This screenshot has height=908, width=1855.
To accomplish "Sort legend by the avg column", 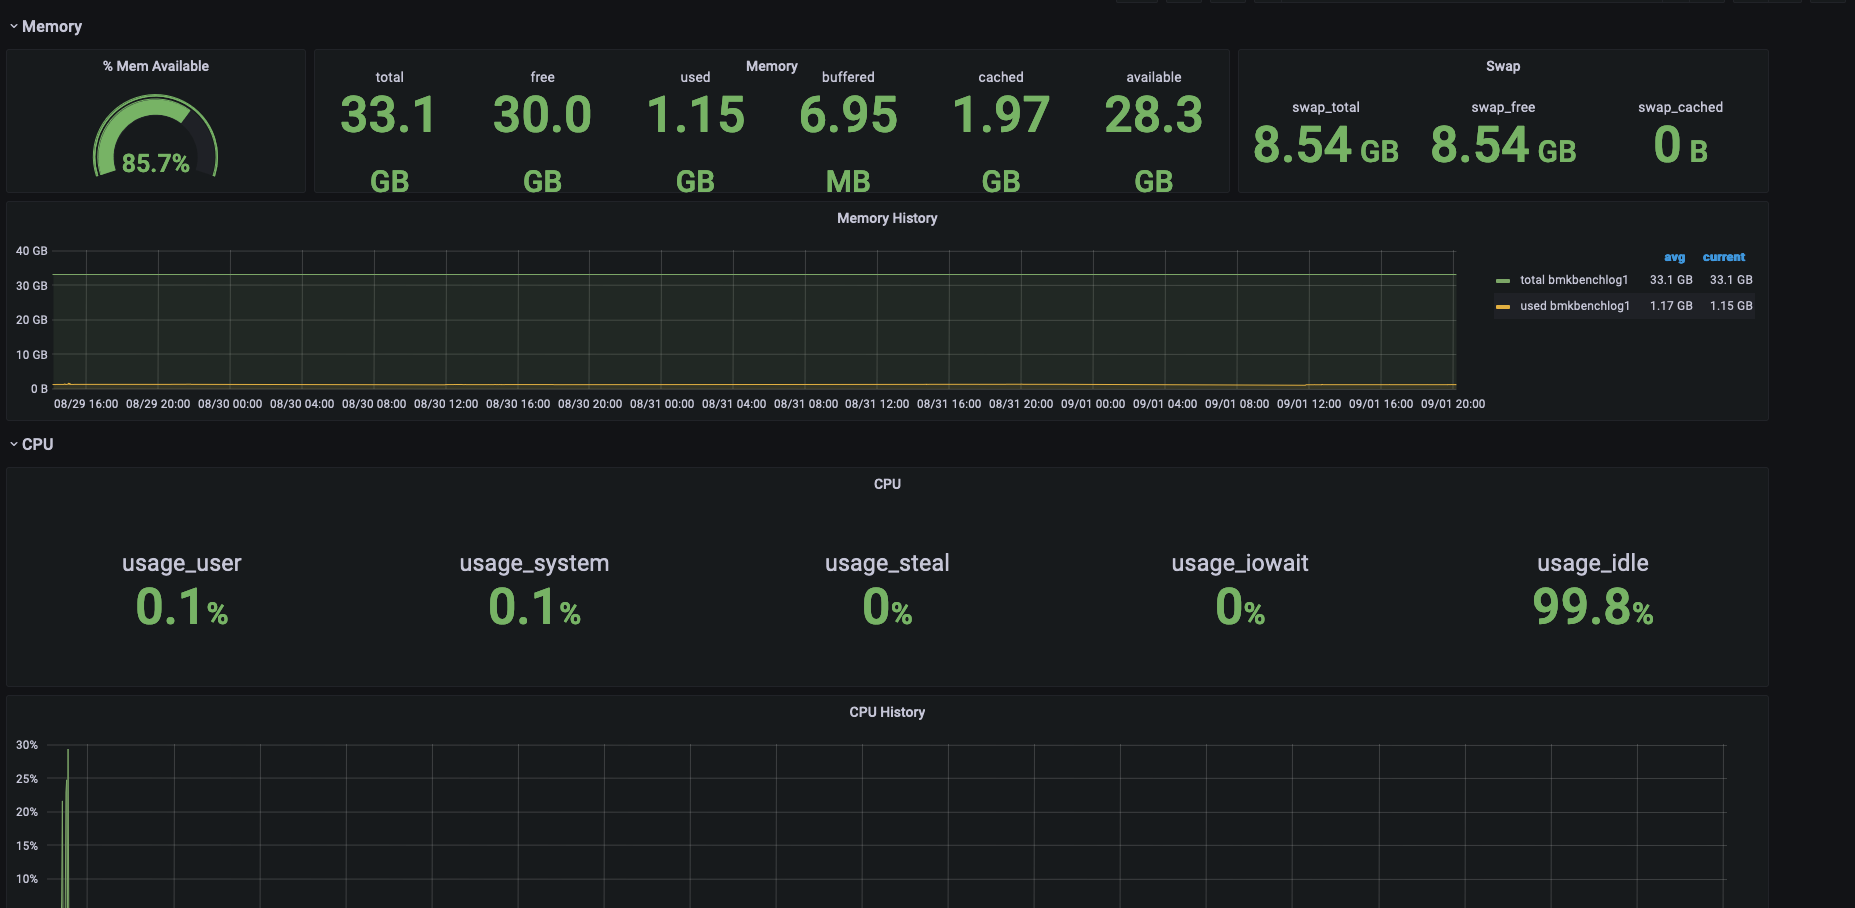I will [1674, 257].
